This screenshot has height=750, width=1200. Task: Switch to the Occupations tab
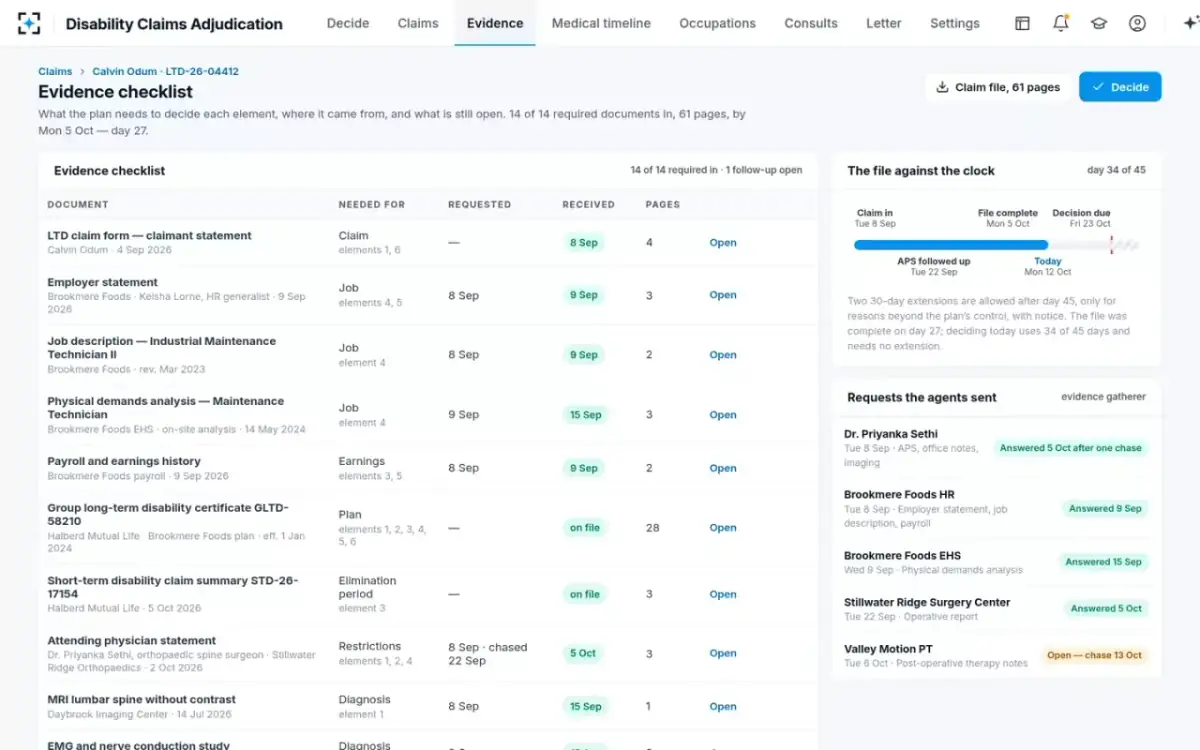(x=717, y=23)
